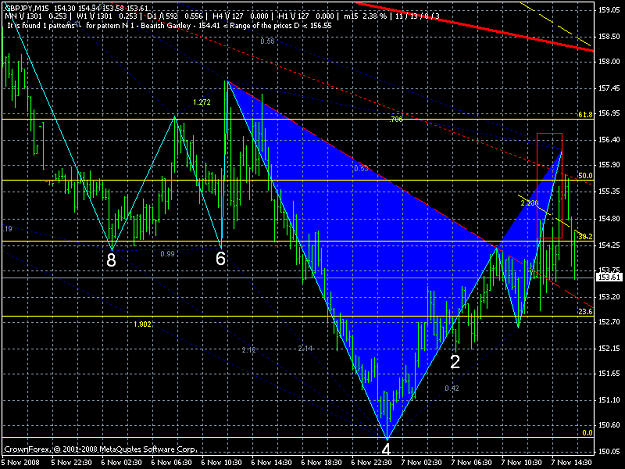The width and height of the screenshot is (625, 469).
Task: Click the 'H4 V 127' indicator reading
Action: pos(227,16)
